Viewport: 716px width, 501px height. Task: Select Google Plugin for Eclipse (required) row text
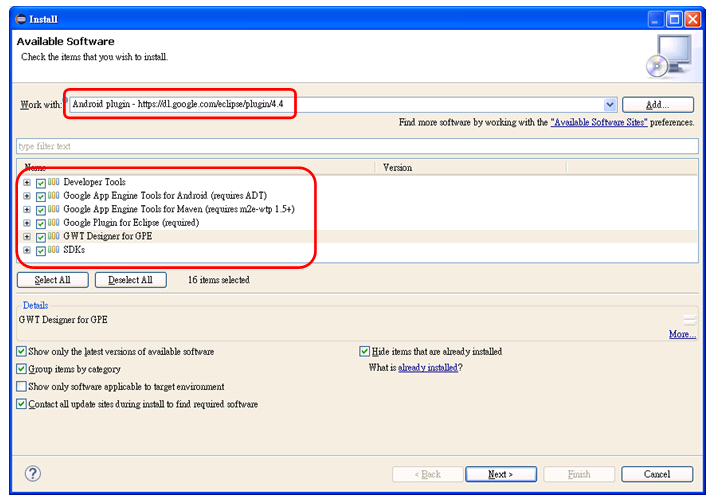(132, 222)
